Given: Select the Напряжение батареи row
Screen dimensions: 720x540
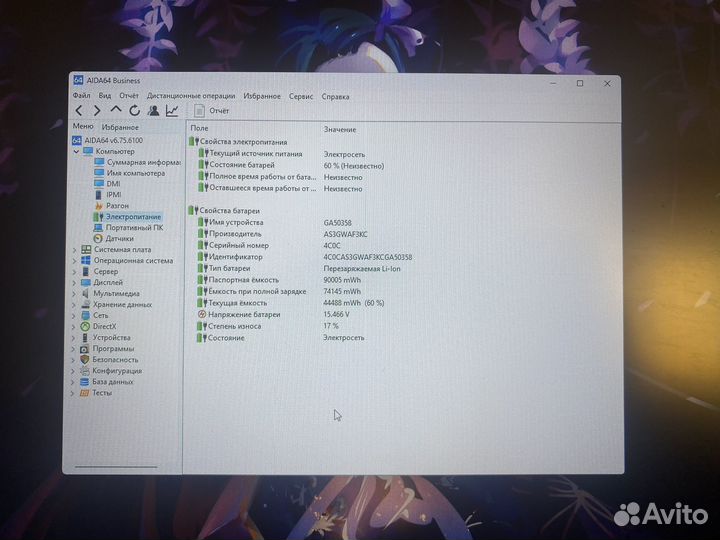Looking at the screenshot, I should [x=273, y=315].
